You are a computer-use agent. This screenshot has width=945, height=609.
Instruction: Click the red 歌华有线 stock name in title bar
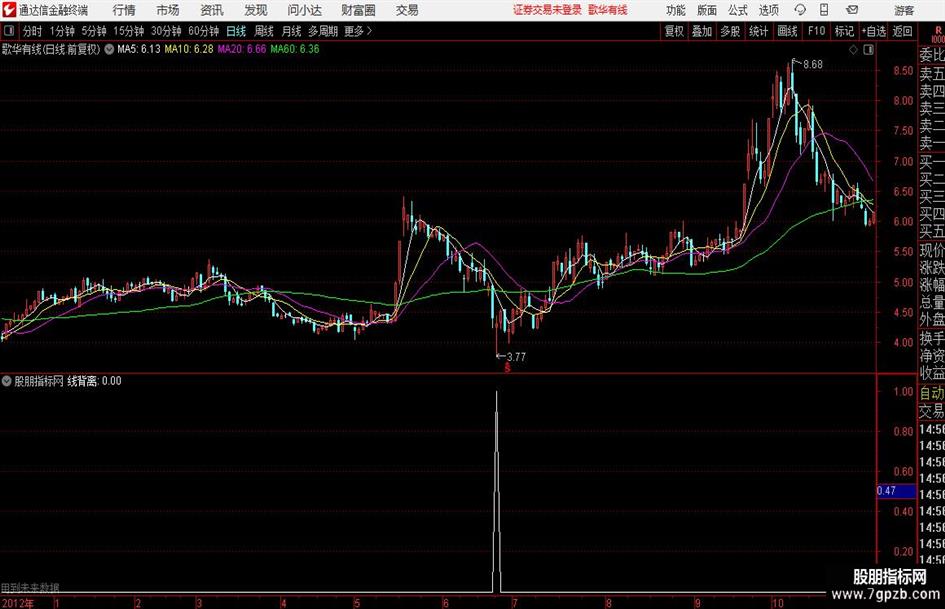(608, 10)
